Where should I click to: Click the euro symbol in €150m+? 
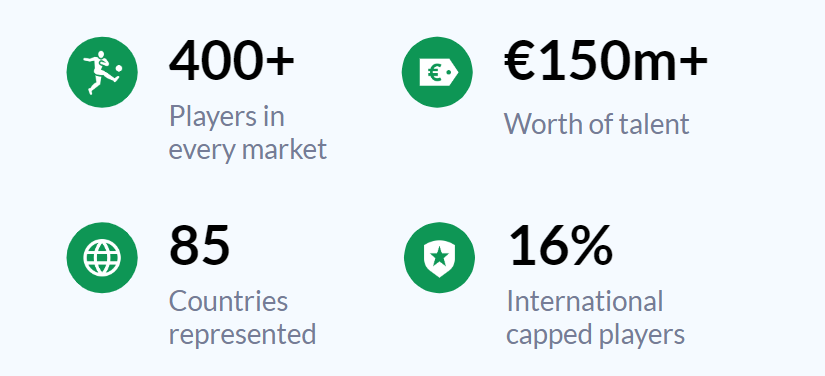point(520,61)
